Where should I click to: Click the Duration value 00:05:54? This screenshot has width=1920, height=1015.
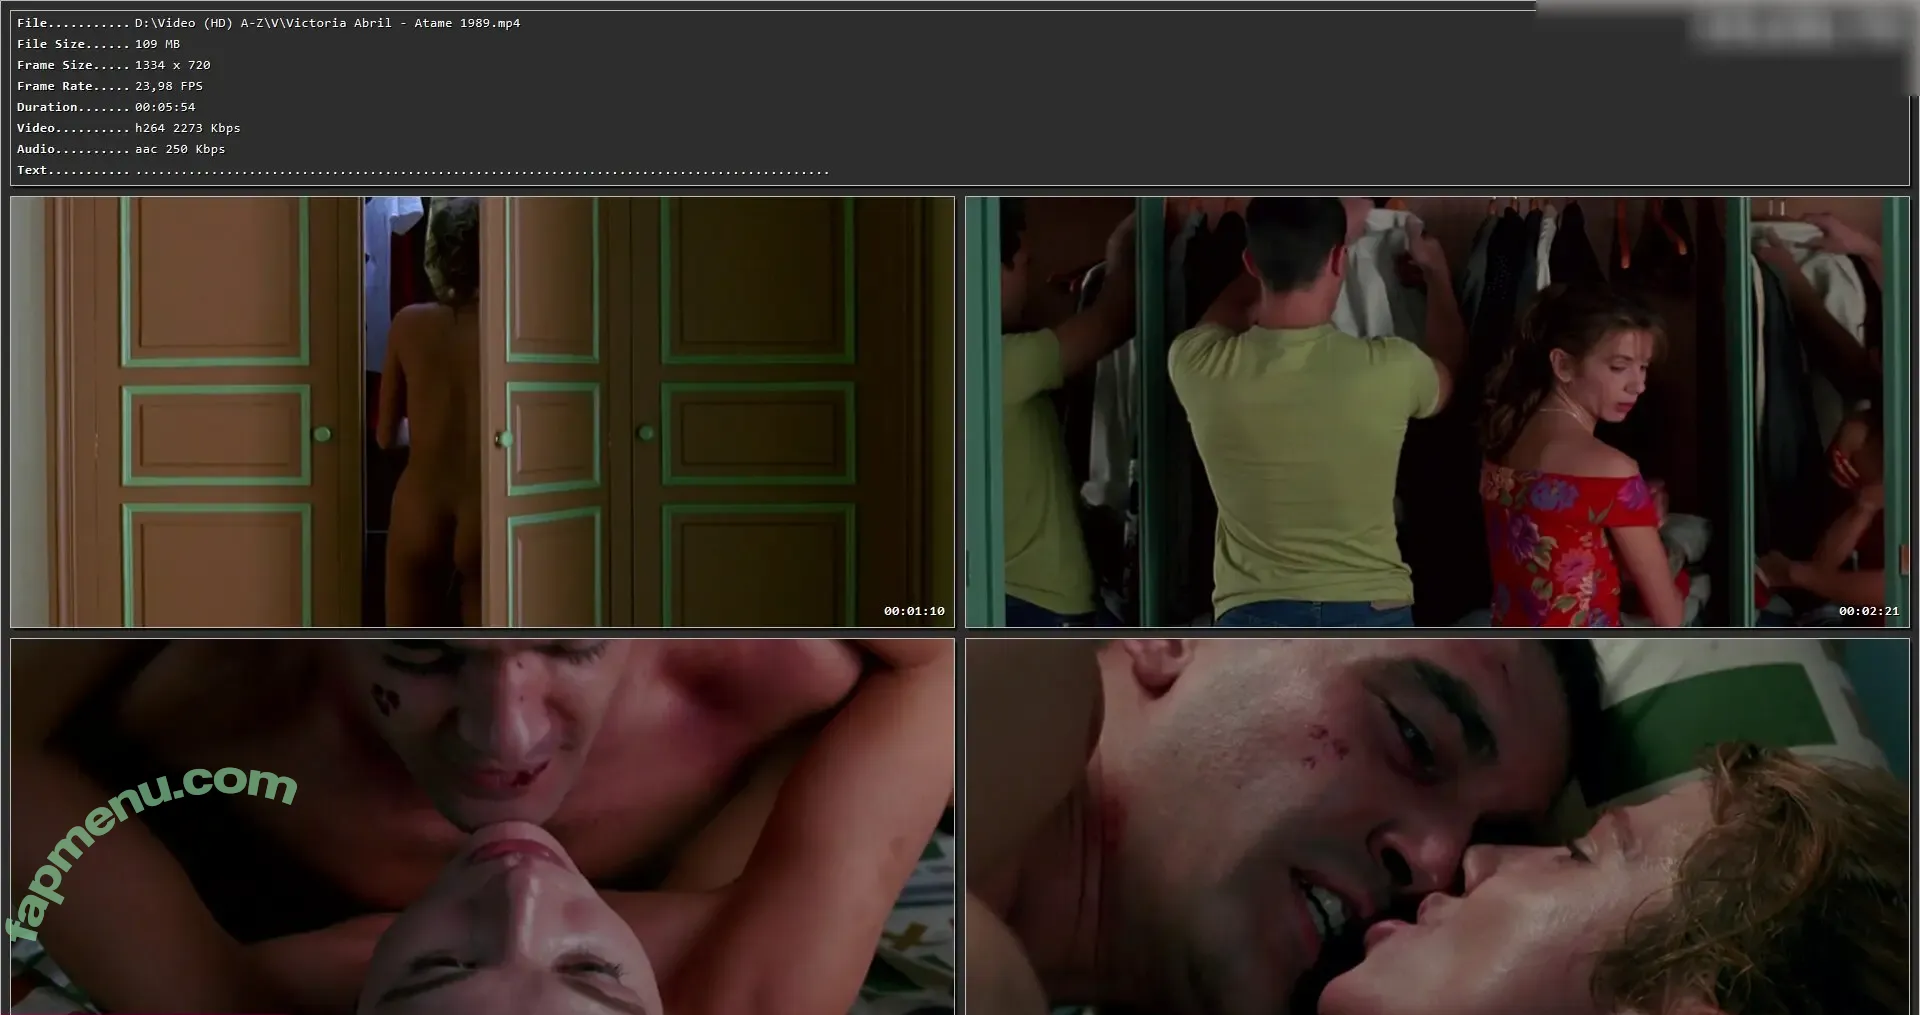[165, 107]
